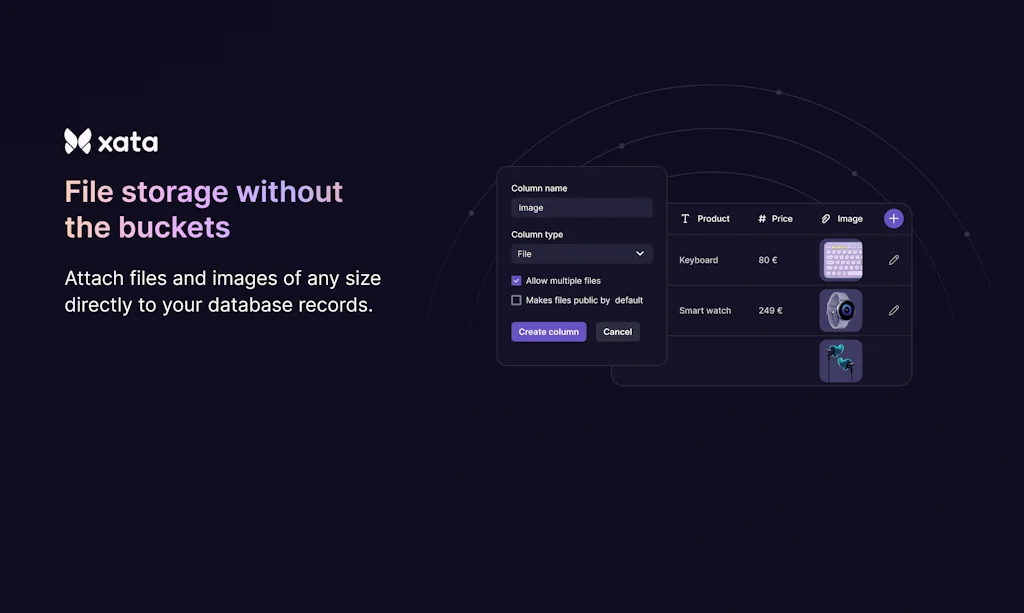Select the Product column header
The height and width of the screenshot is (613, 1024).
coord(713,219)
